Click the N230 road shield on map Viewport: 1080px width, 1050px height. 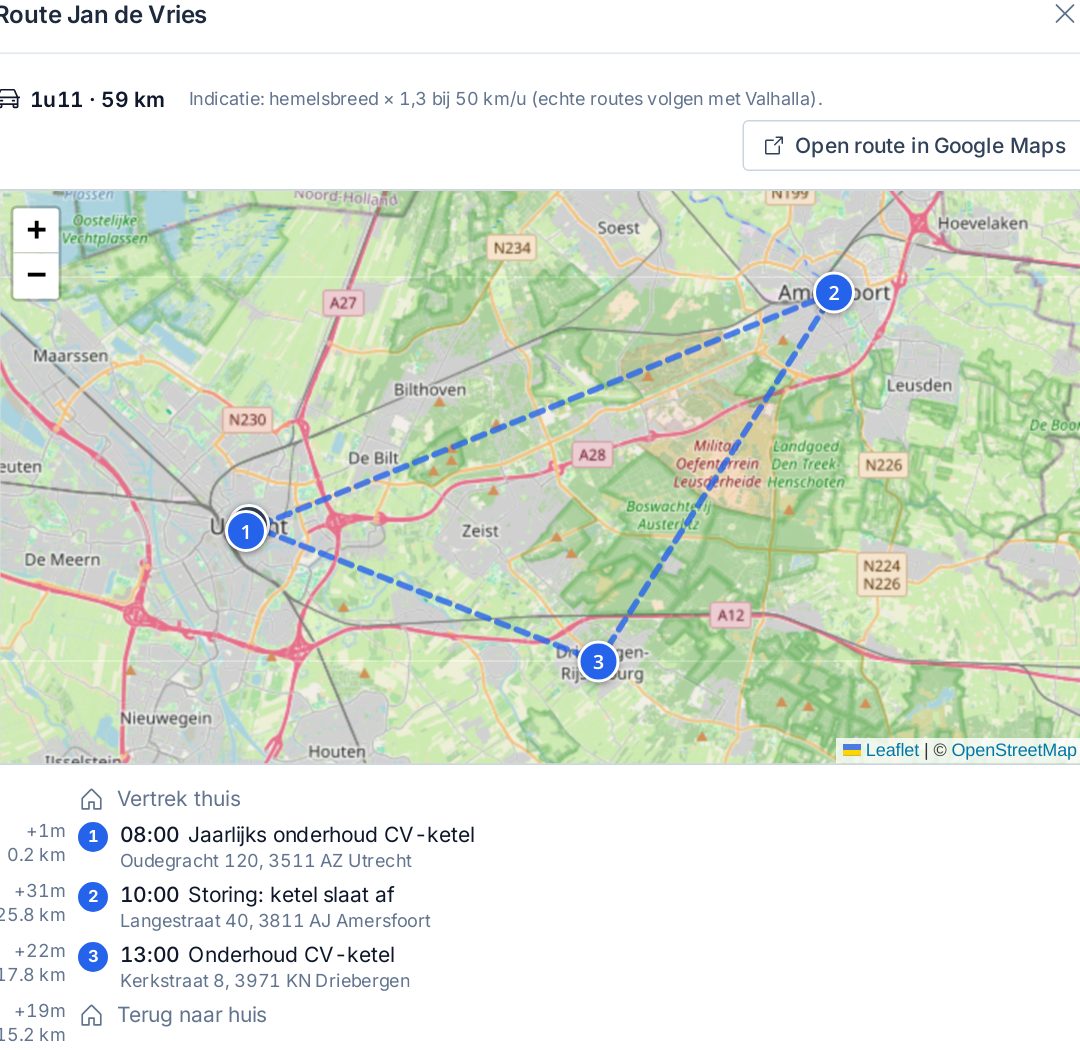point(247,420)
